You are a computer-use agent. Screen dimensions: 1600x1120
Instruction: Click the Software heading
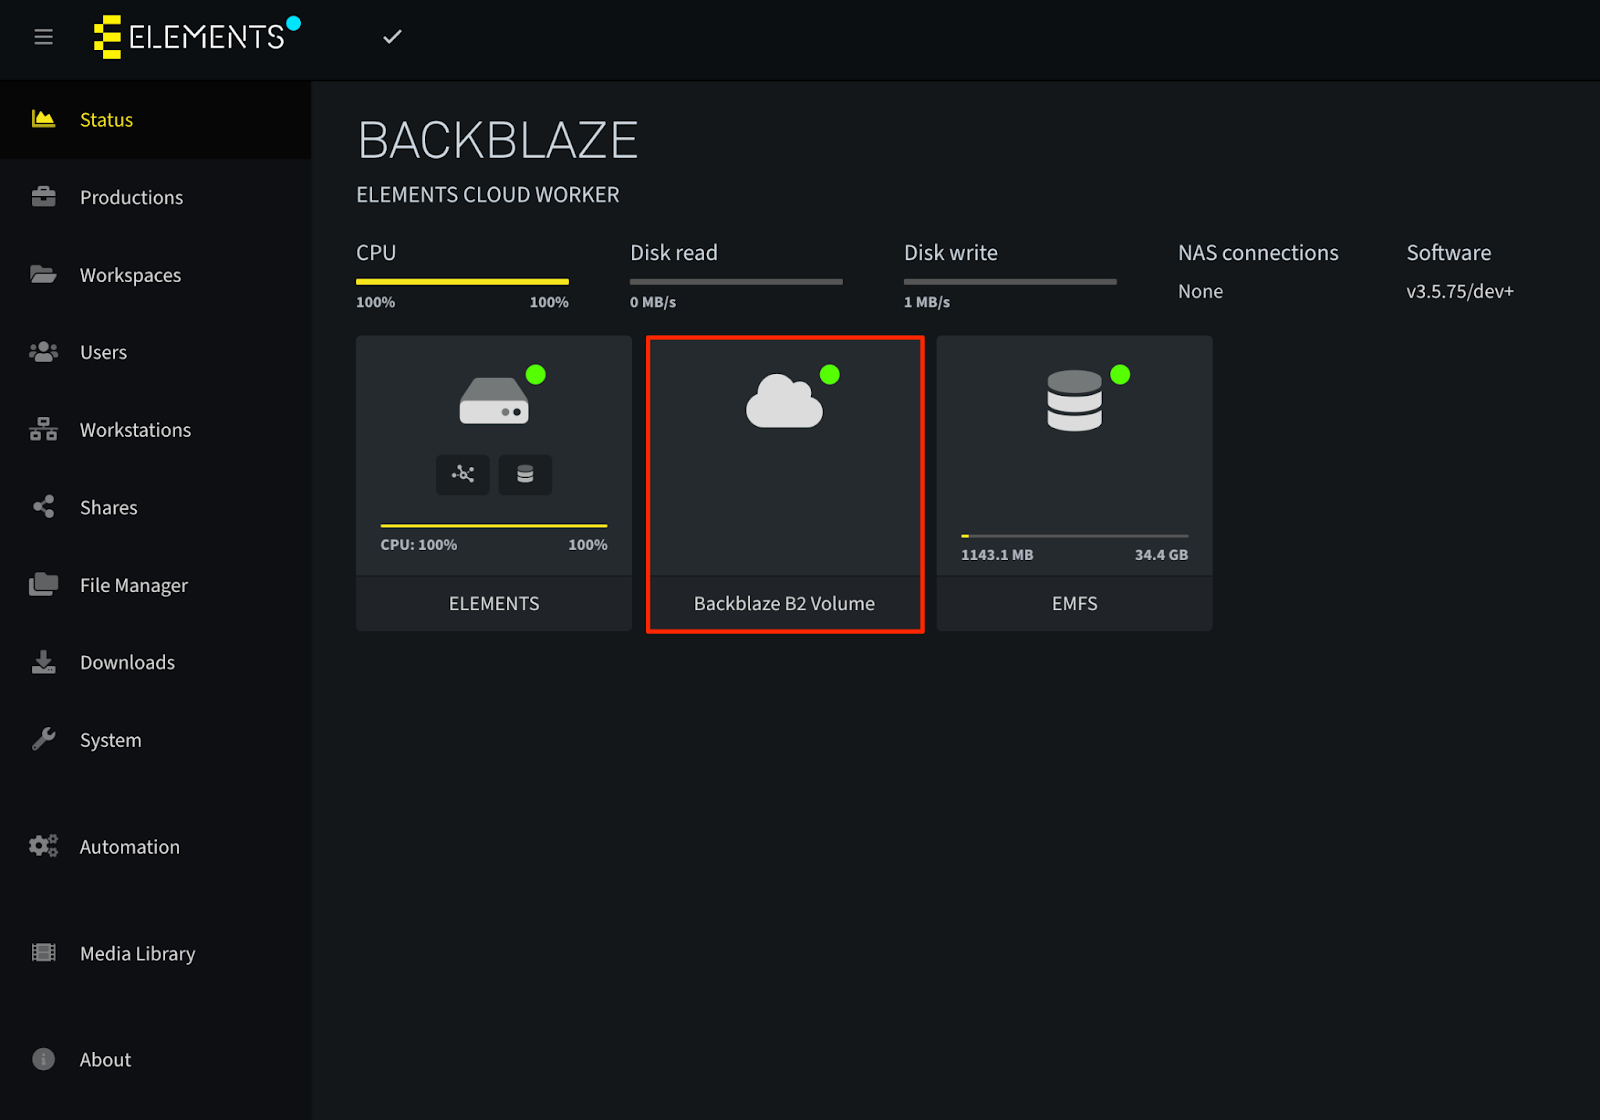(x=1449, y=253)
